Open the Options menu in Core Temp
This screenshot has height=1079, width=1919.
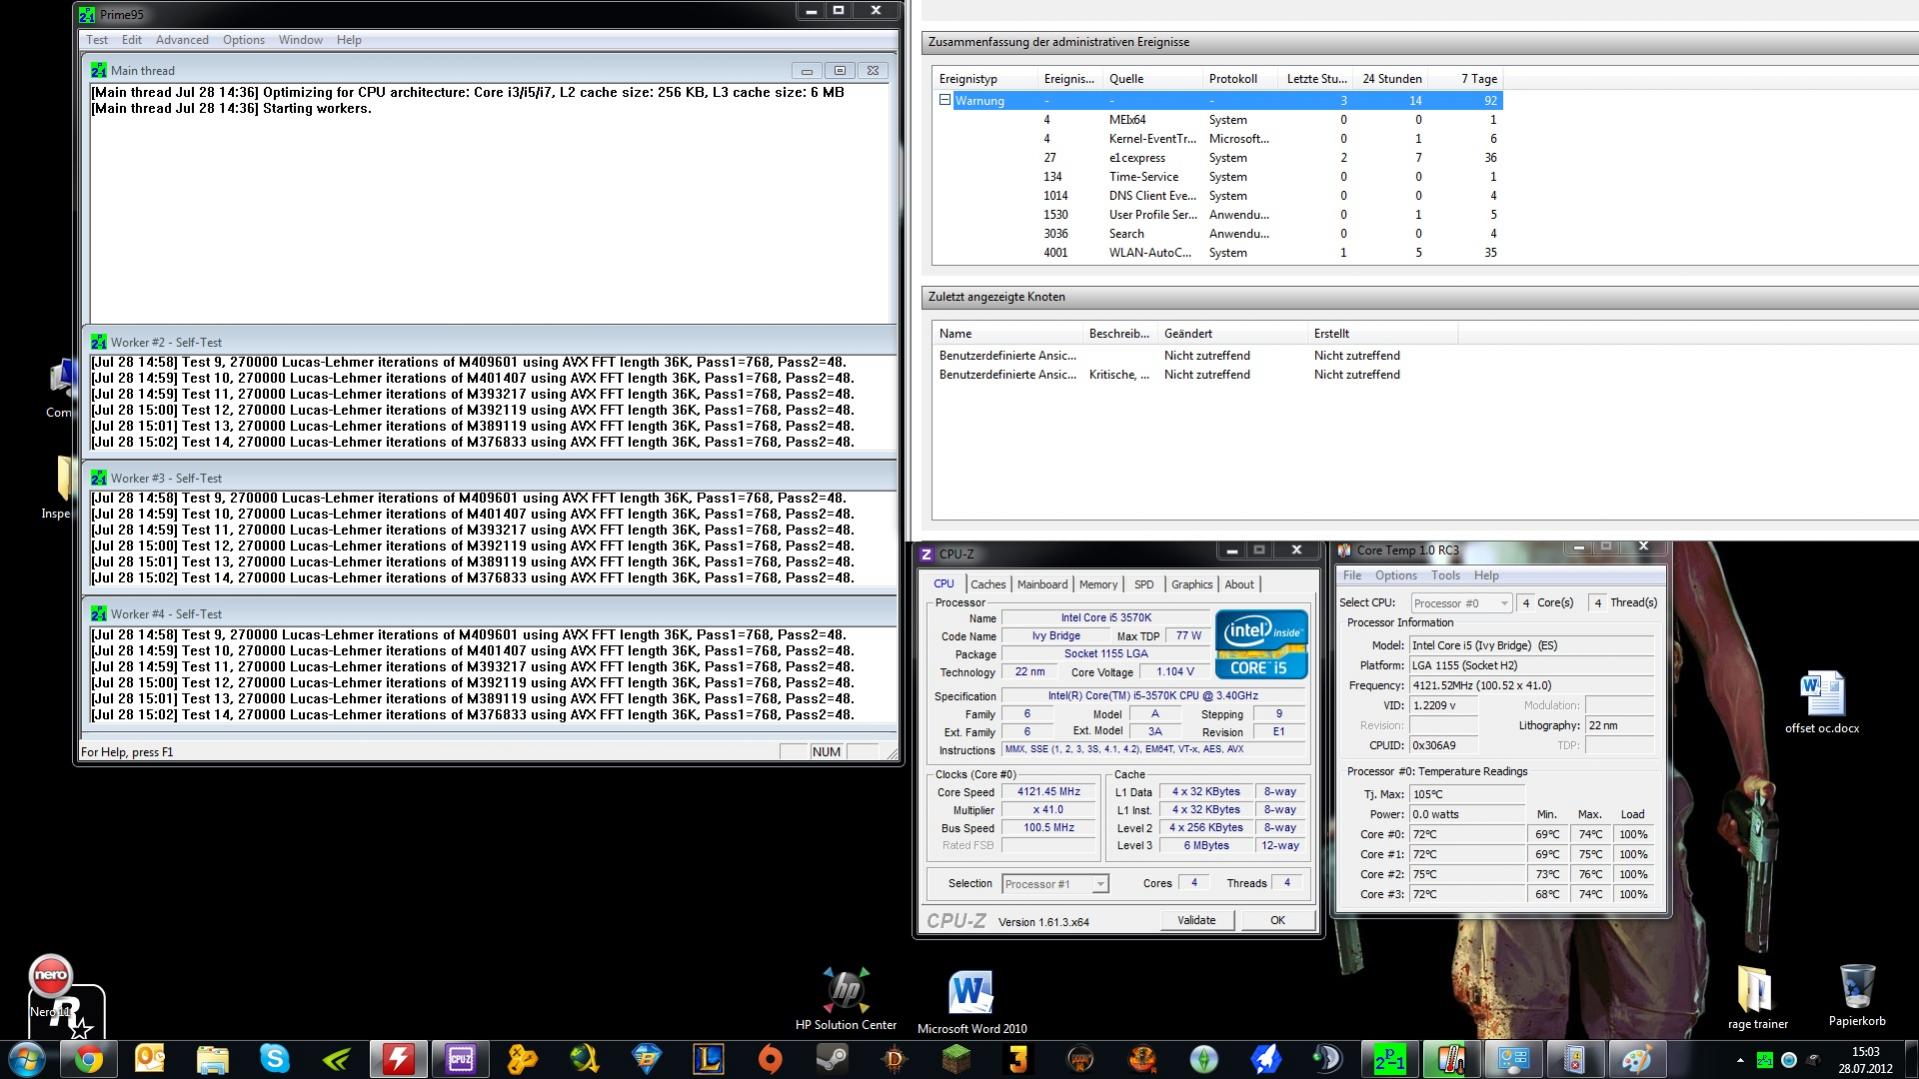tap(1396, 576)
